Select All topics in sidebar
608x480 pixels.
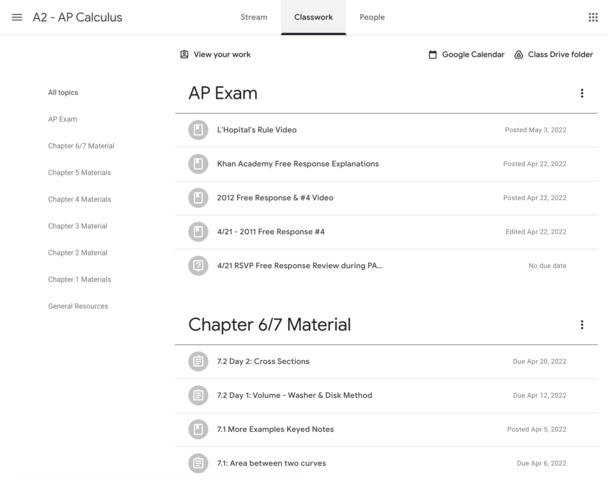(x=63, y=92)
